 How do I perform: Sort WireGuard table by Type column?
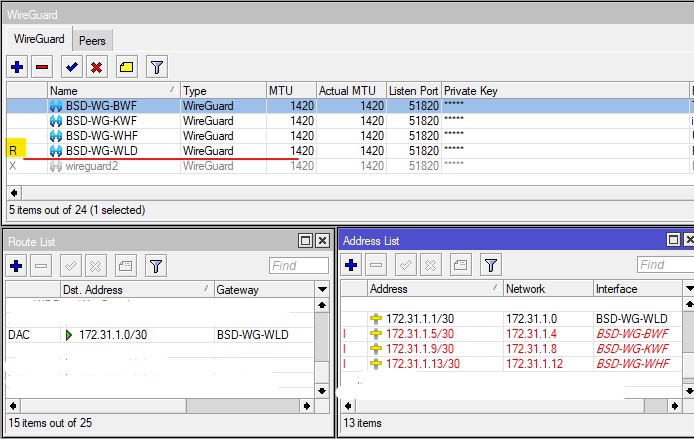[x=223, y=91]
